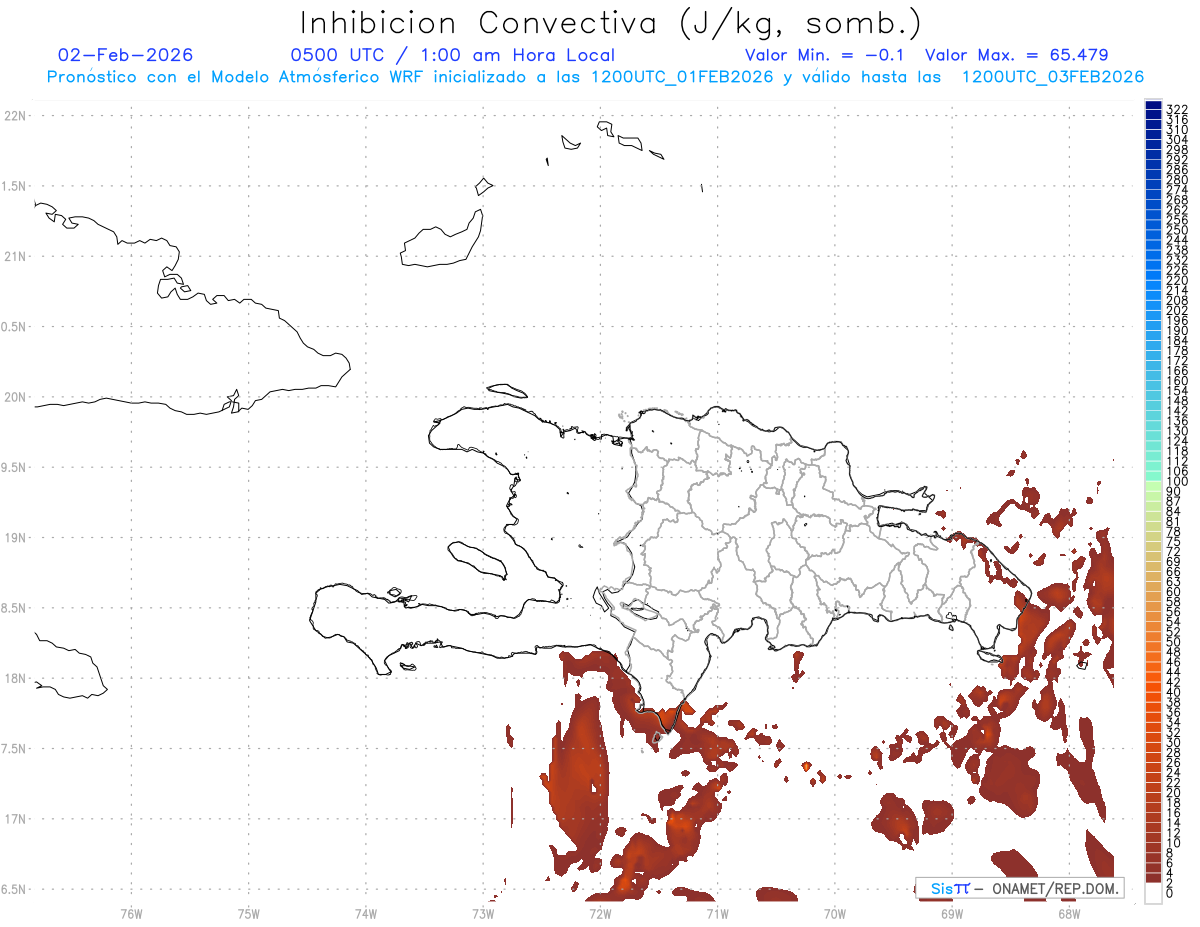Click the "220" label on the color scale

click(x=1176, y=280)
